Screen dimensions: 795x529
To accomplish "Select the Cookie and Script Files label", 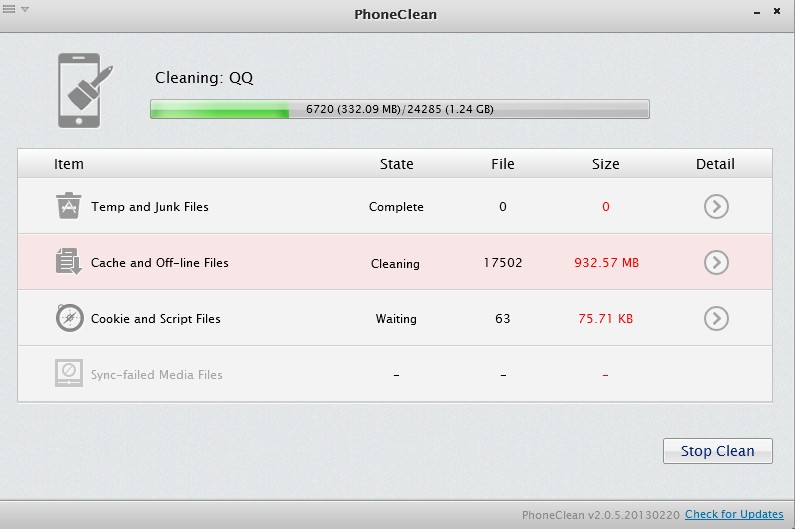I will [156, 319].
